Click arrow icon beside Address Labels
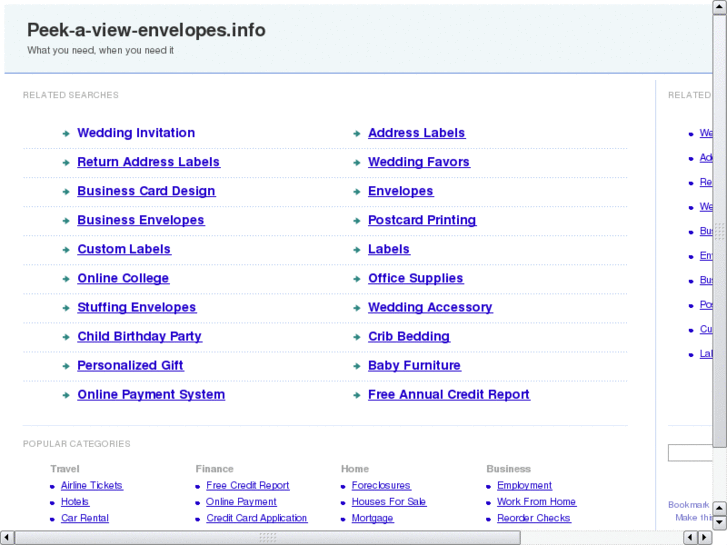Viewport: 727px width, 545px height. pyautogui.click(x=357, y=134)
